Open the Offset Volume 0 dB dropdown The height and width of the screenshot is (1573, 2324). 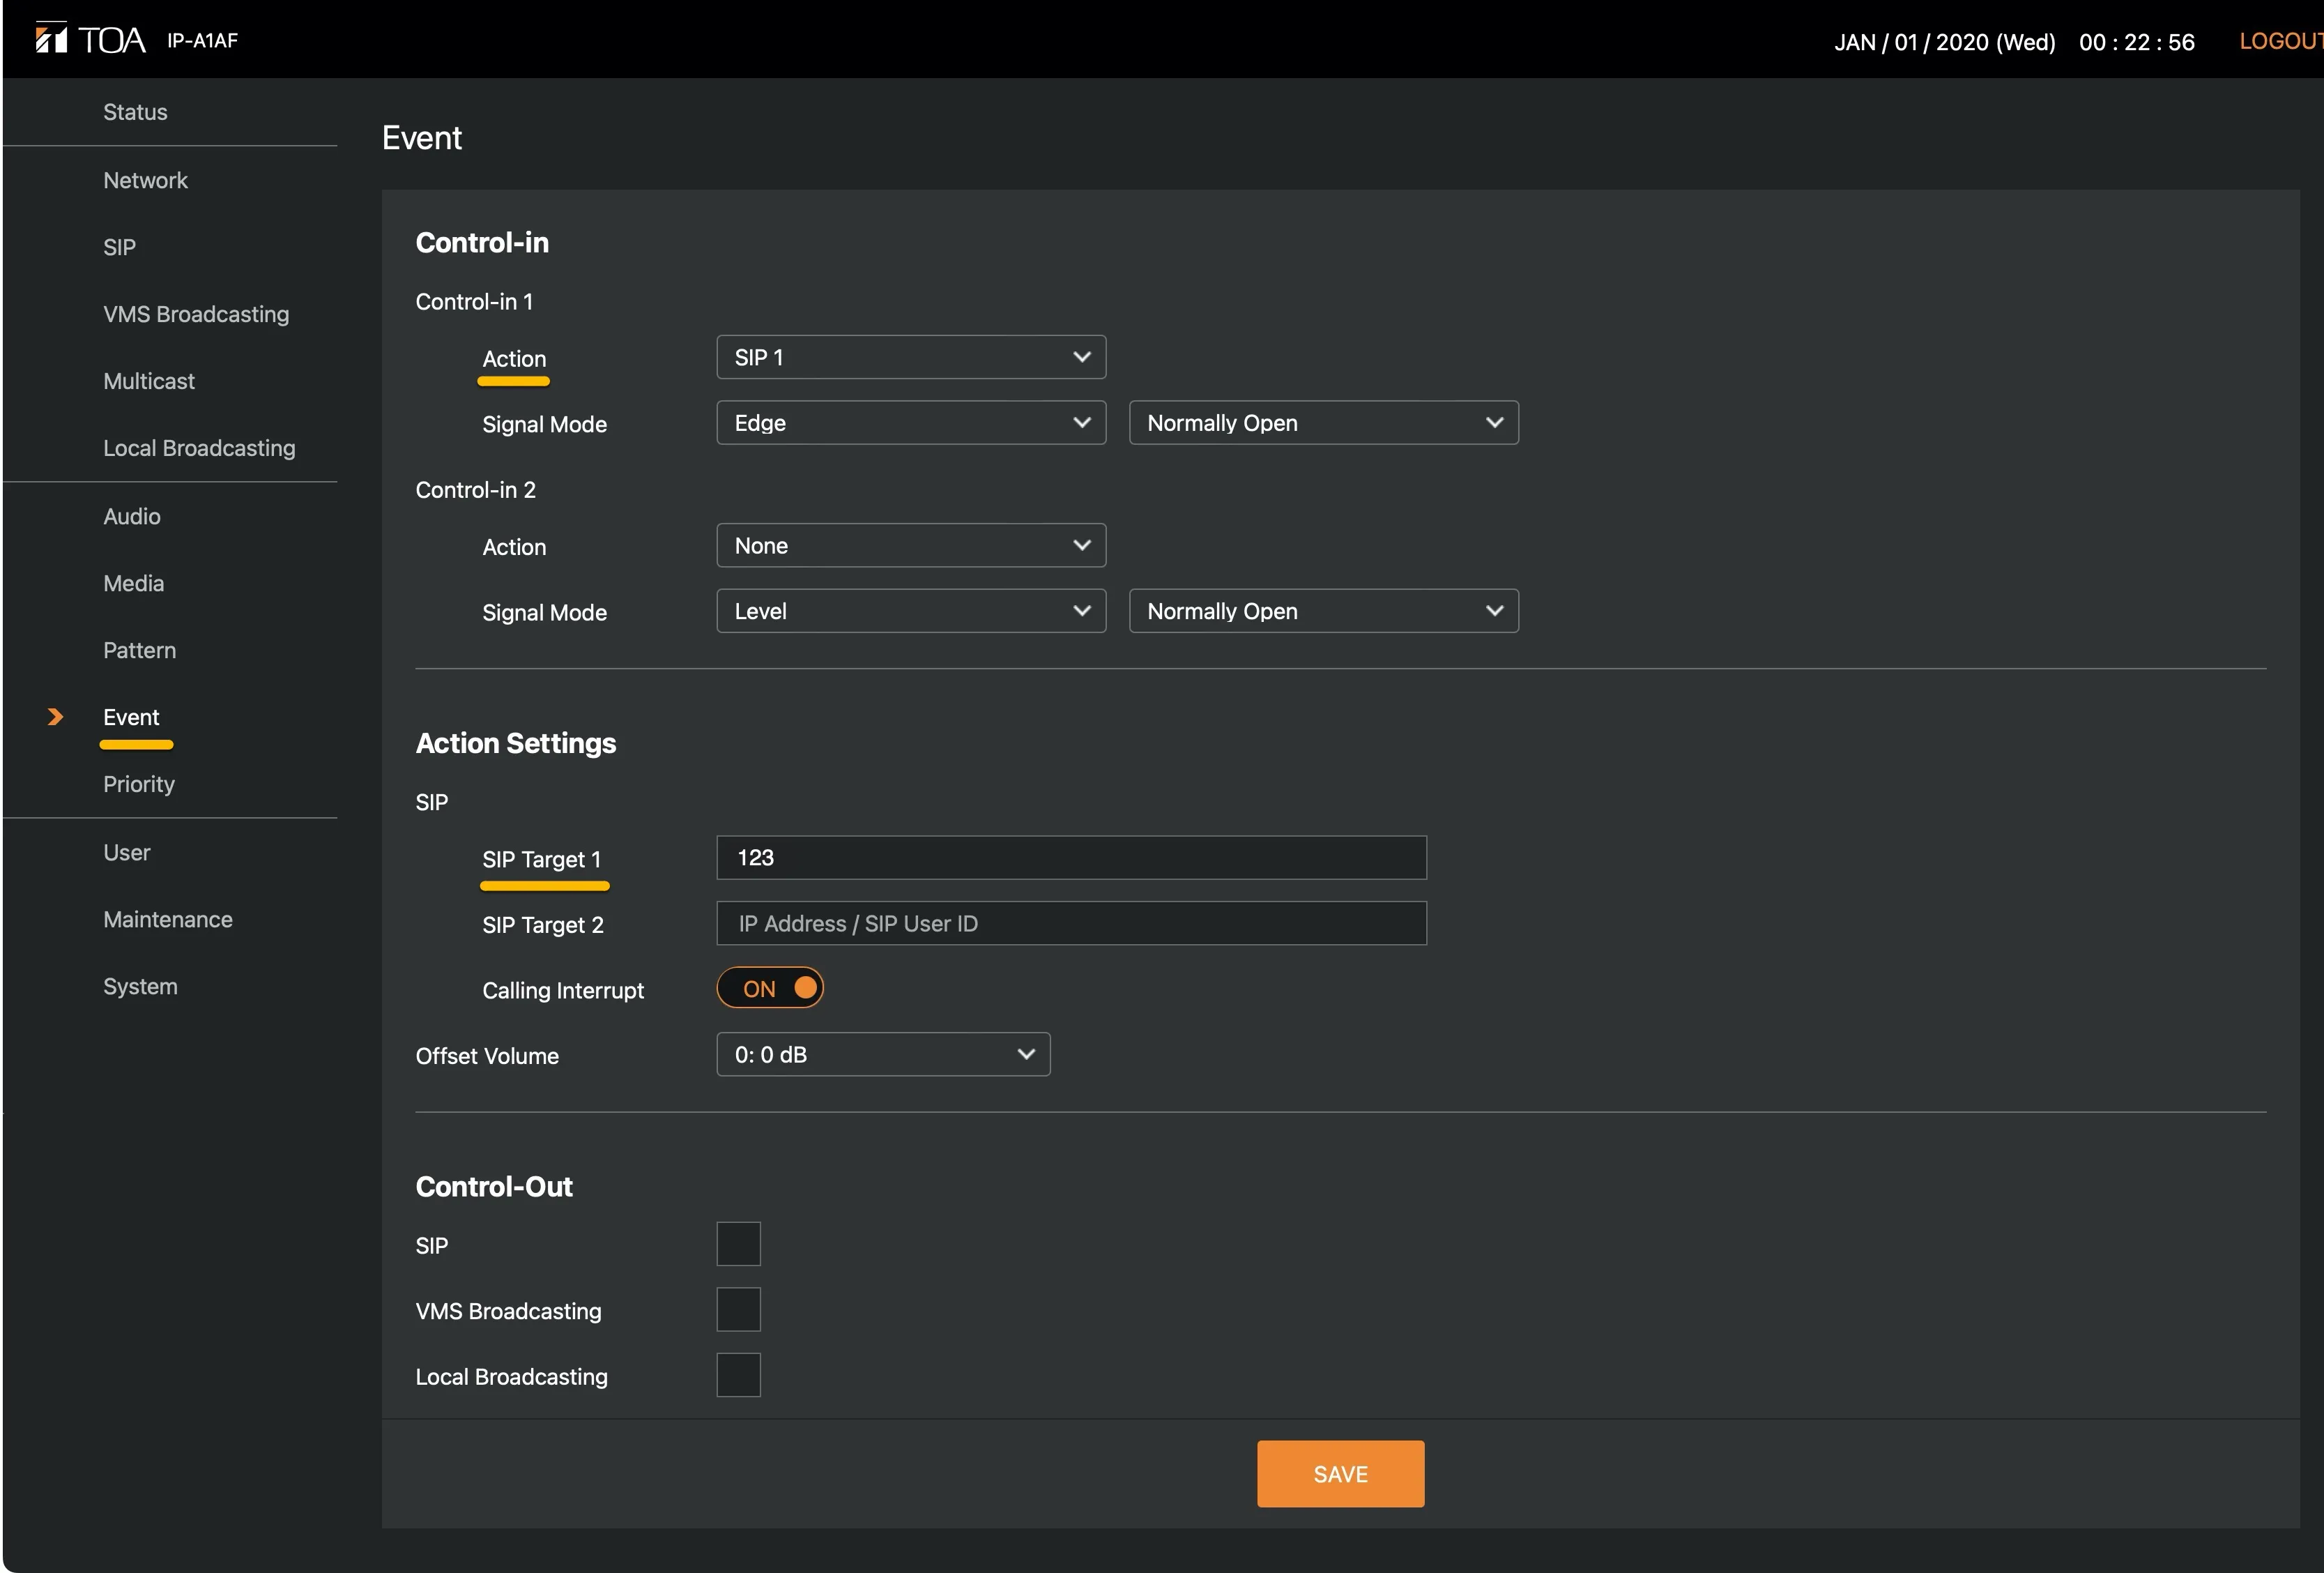coord(883,1054)
